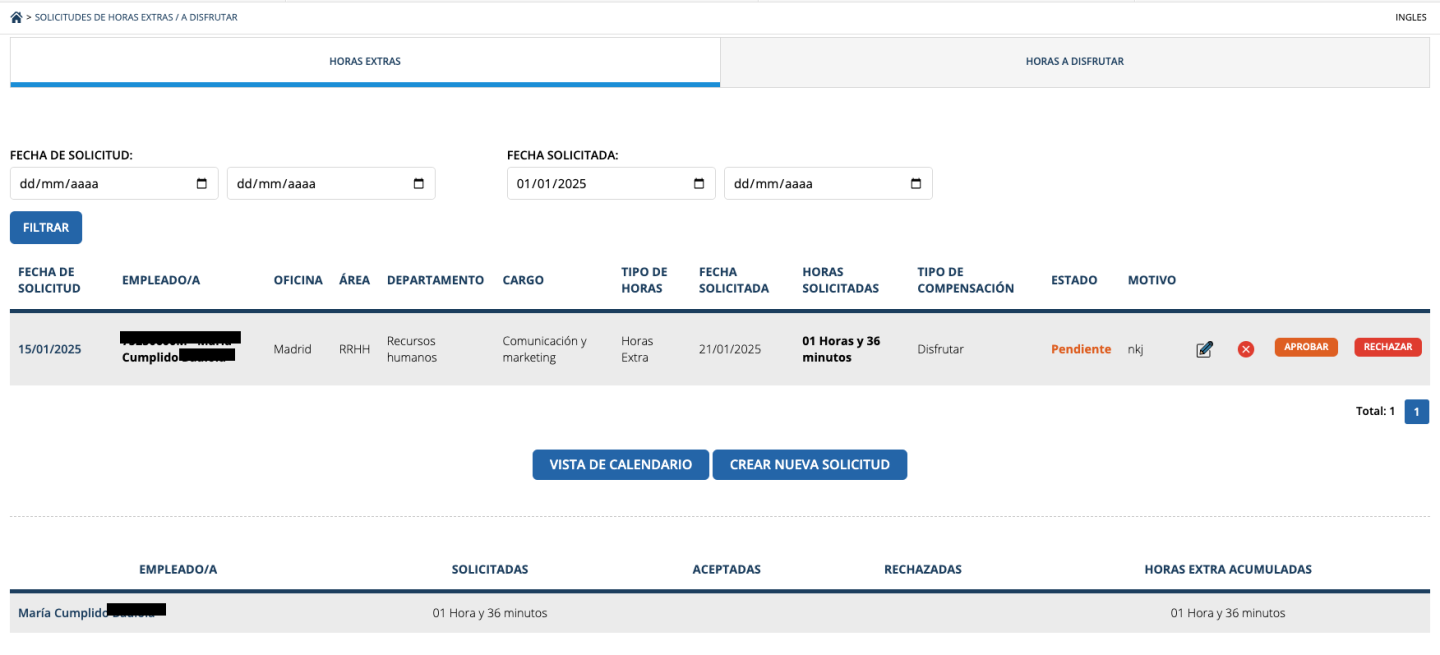Click the home icon in breadcrumb
Viewport: 1440px width, 655px height.
pos(16,17)
